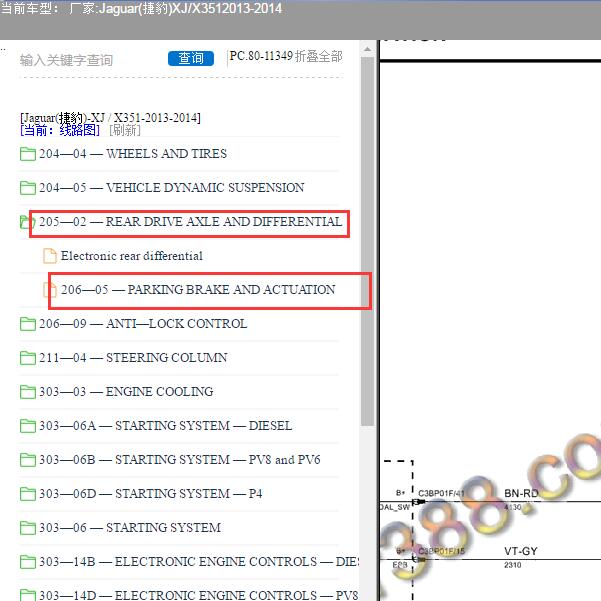Screen dimensions: 601x601
Task: Expand 204—05 VEHICLE DYNAMIC SUSPENSION entry
Action: coord(172,188)
